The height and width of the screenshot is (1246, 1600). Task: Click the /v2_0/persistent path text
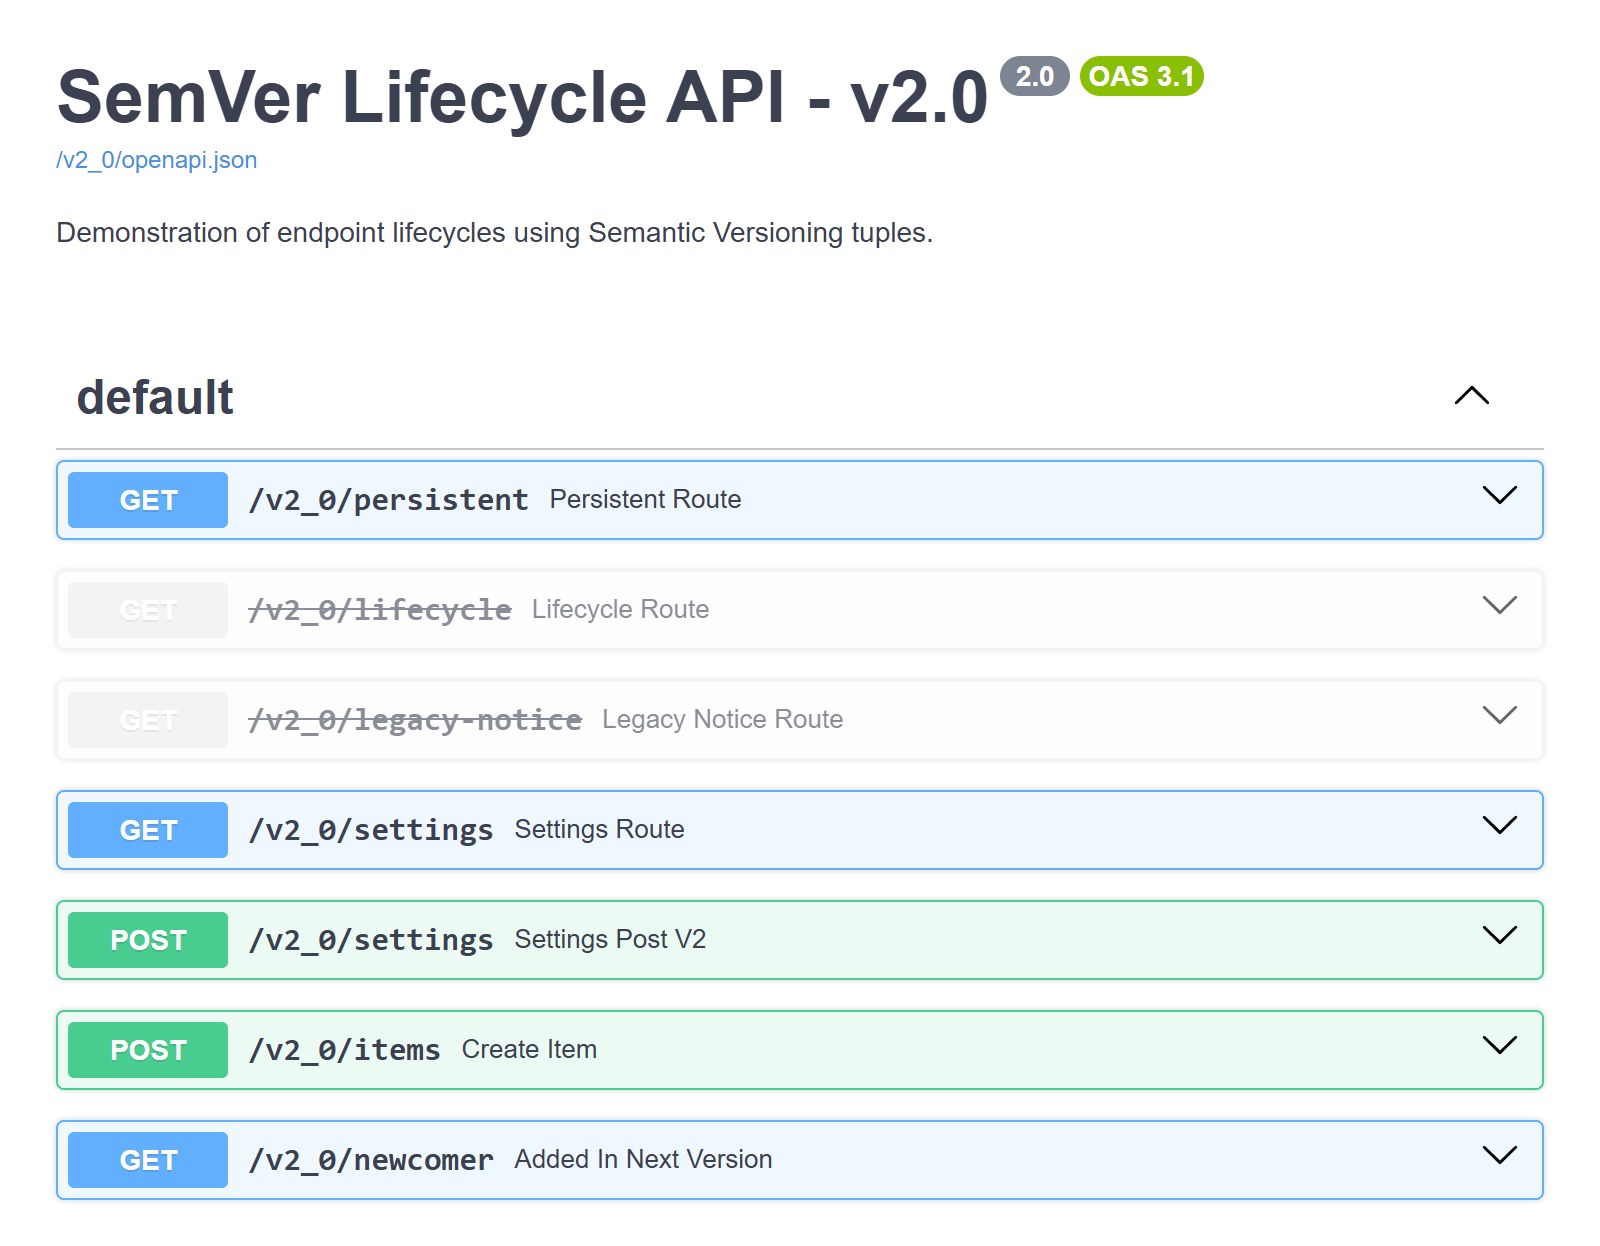pos(388,500)
